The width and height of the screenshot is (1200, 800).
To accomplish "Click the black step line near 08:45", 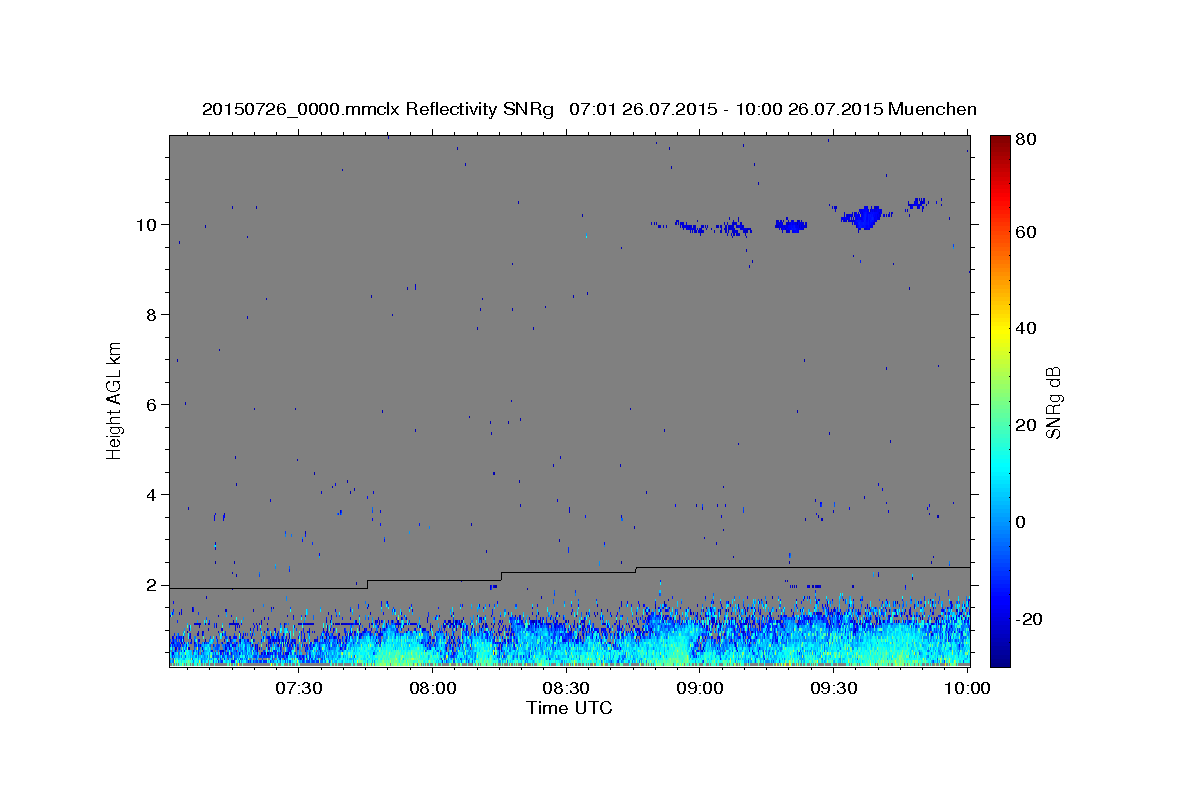I will tap(636, 570).
